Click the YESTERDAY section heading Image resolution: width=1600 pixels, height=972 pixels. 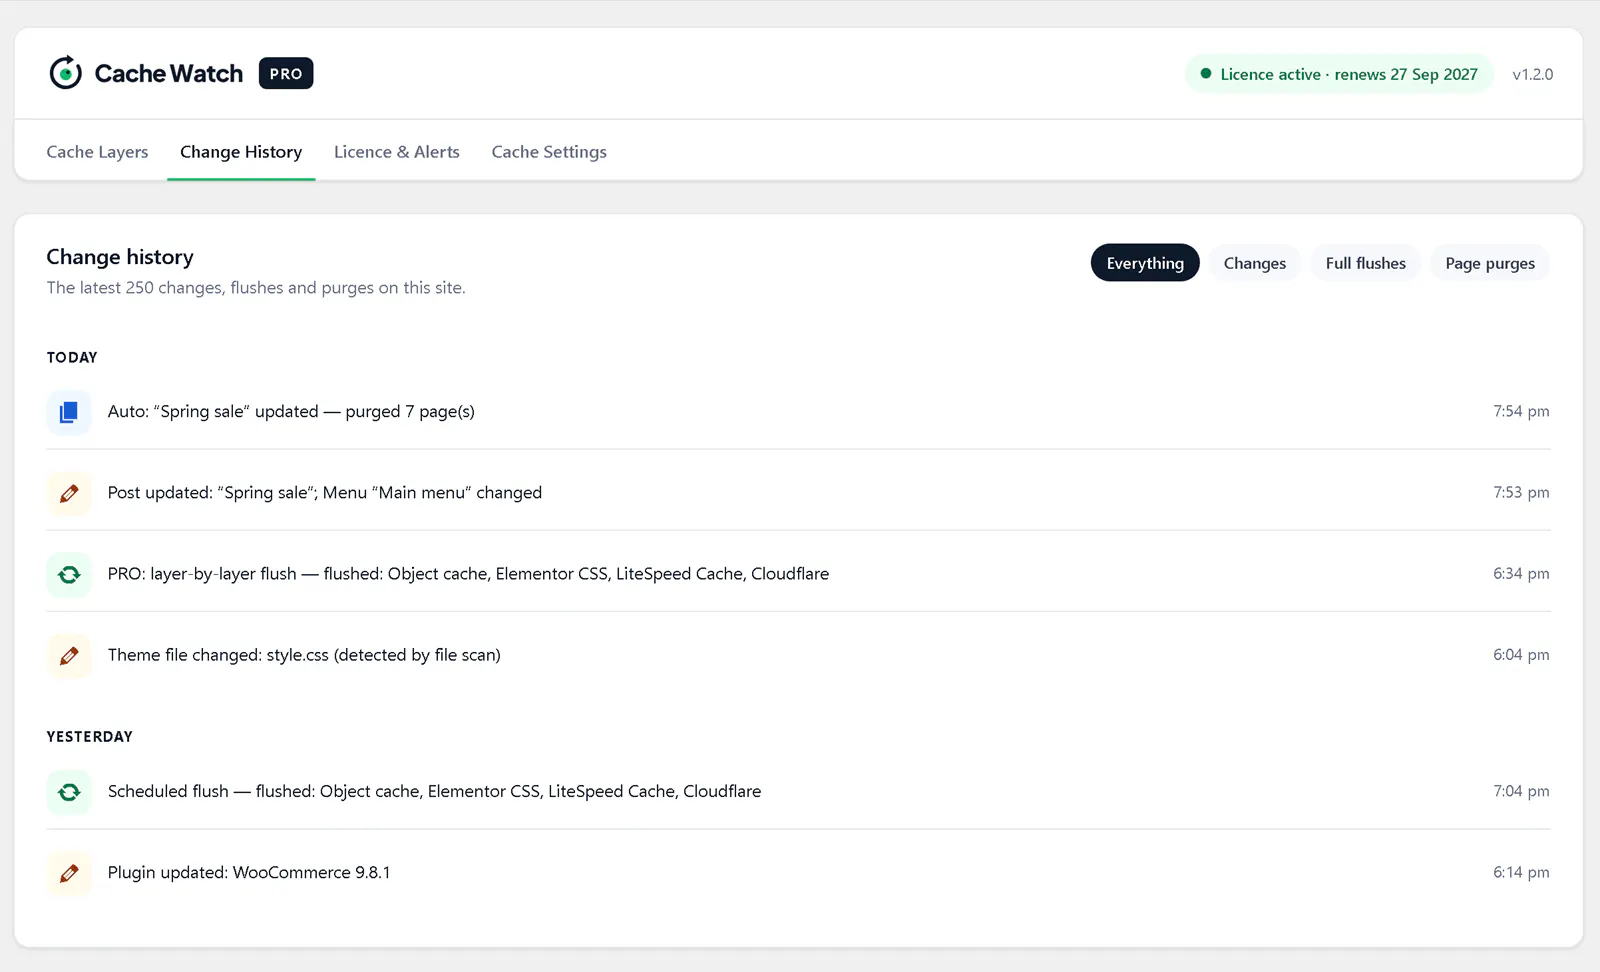pyautogui.click(x=89, y=736)
